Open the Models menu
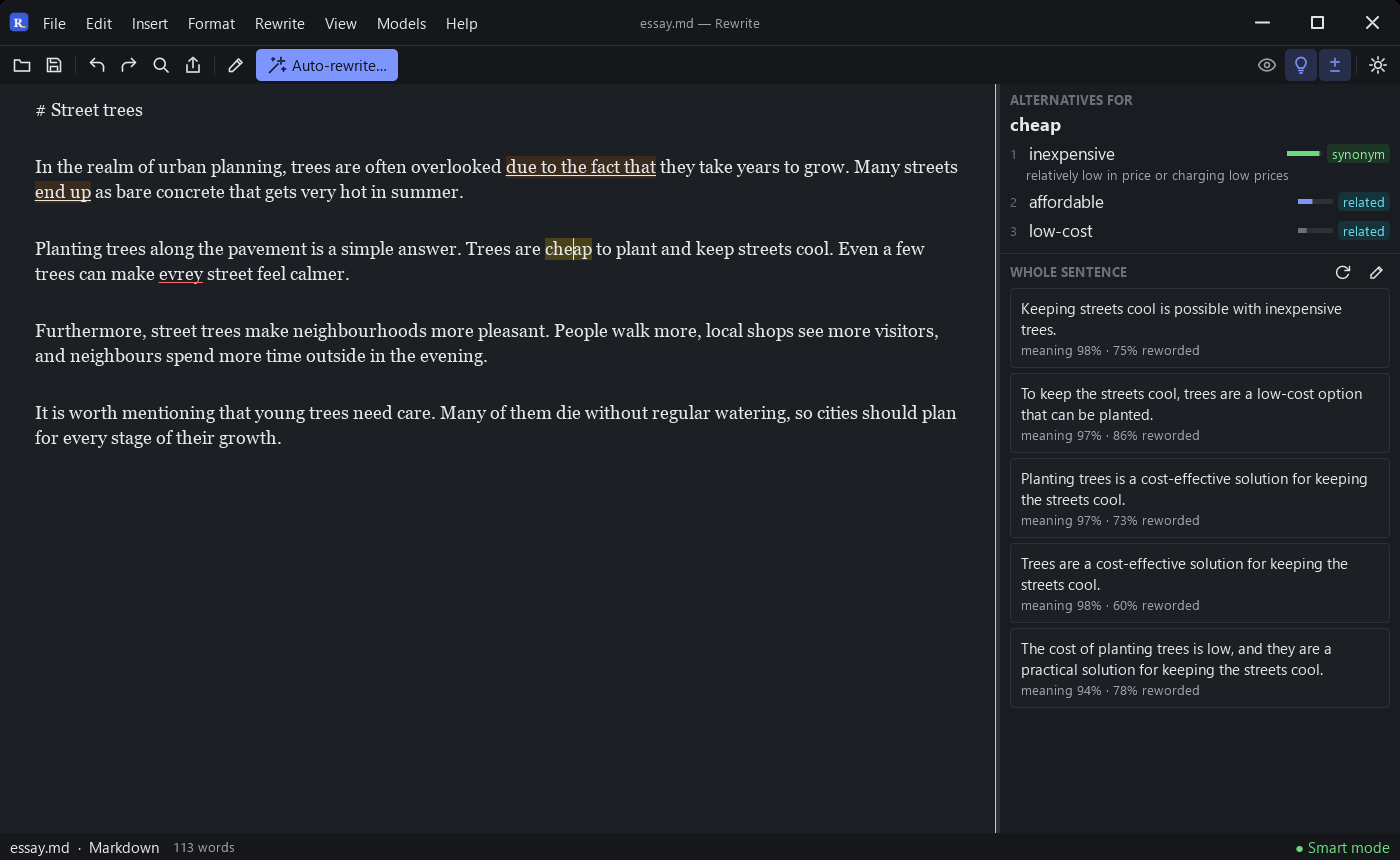The height and width of the screenshot is (860, 1400). pyautogui.click(x=401, y=23)
